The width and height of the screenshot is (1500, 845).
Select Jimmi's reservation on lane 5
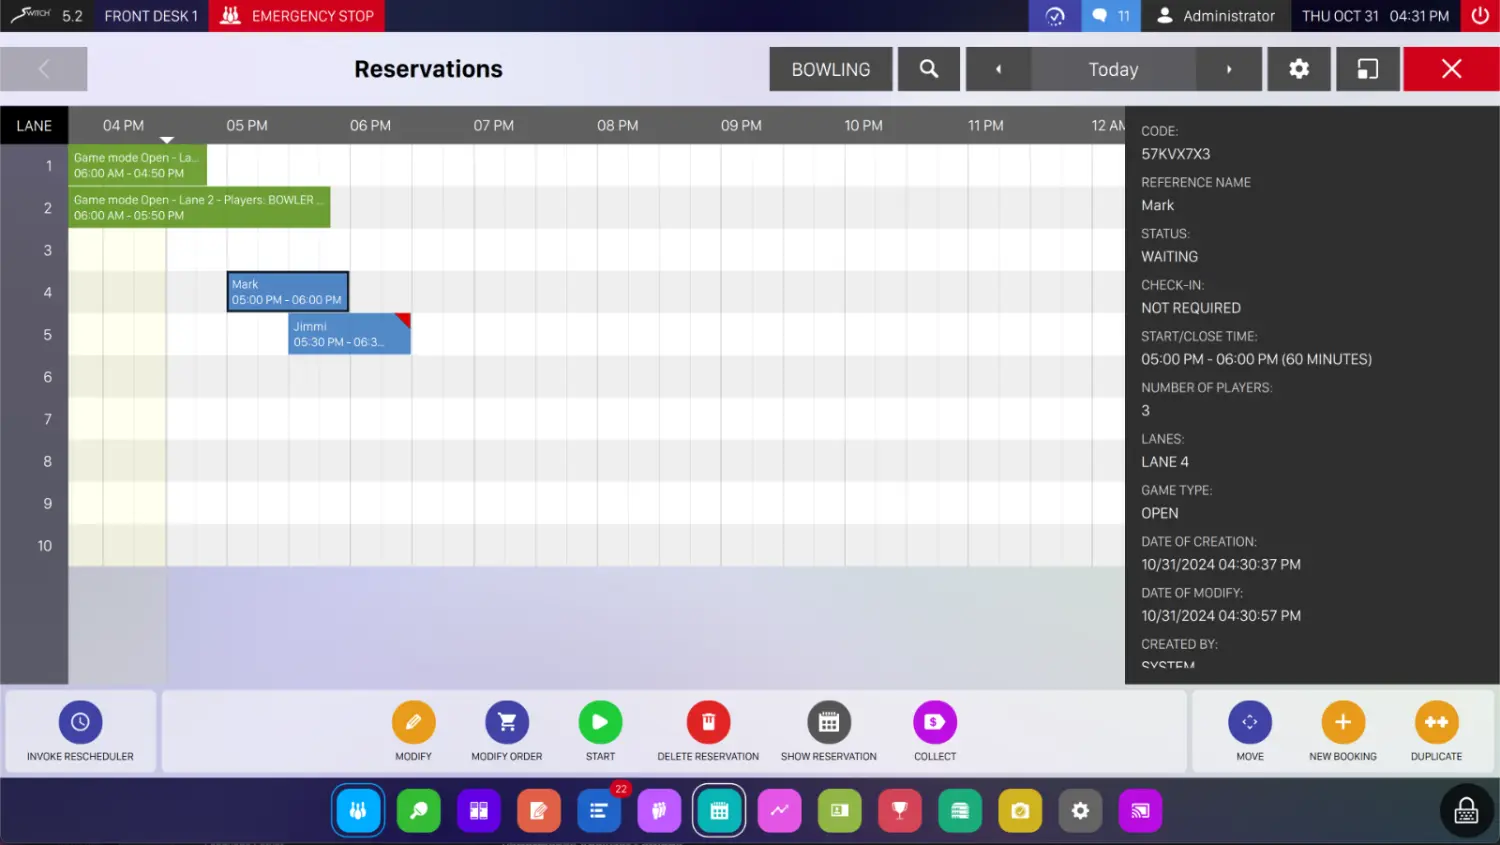point(349,334)
